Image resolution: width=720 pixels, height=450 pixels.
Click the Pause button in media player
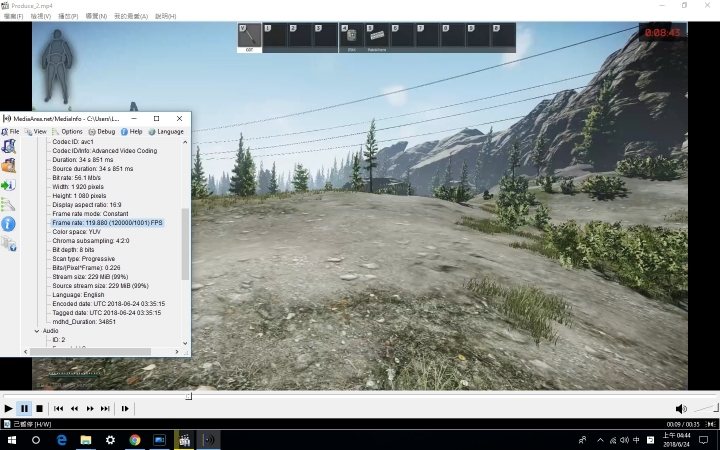(x=24, y=408)
